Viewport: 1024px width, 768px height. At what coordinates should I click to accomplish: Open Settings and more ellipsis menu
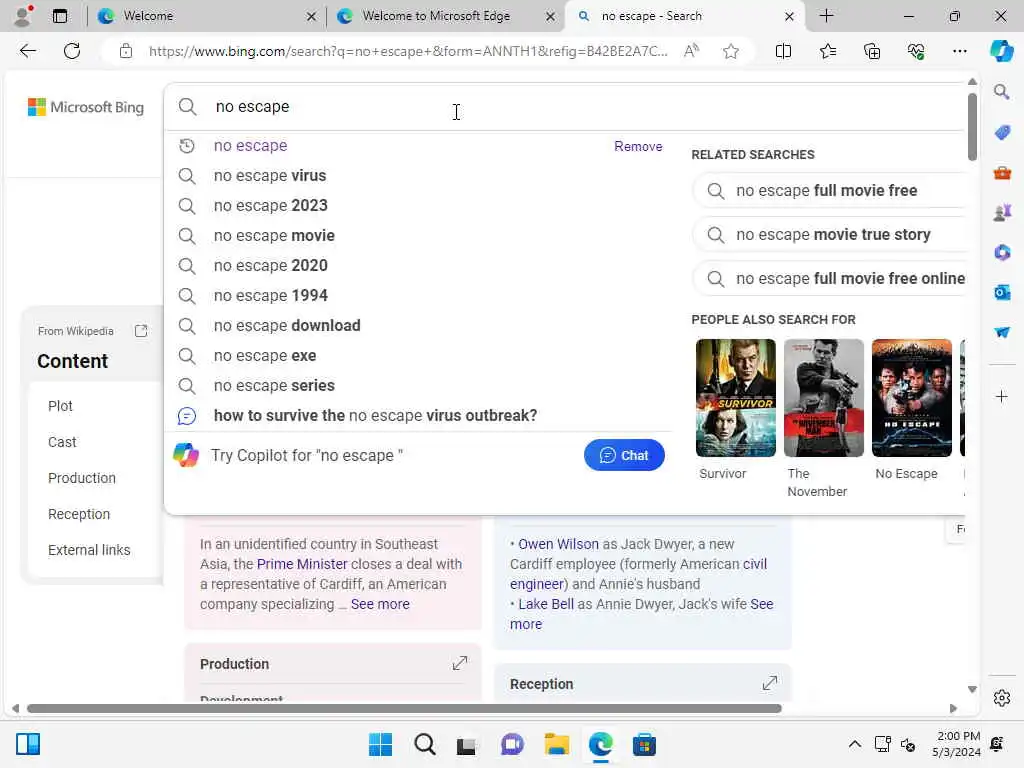pyautogui.click(x=959, y=51)
